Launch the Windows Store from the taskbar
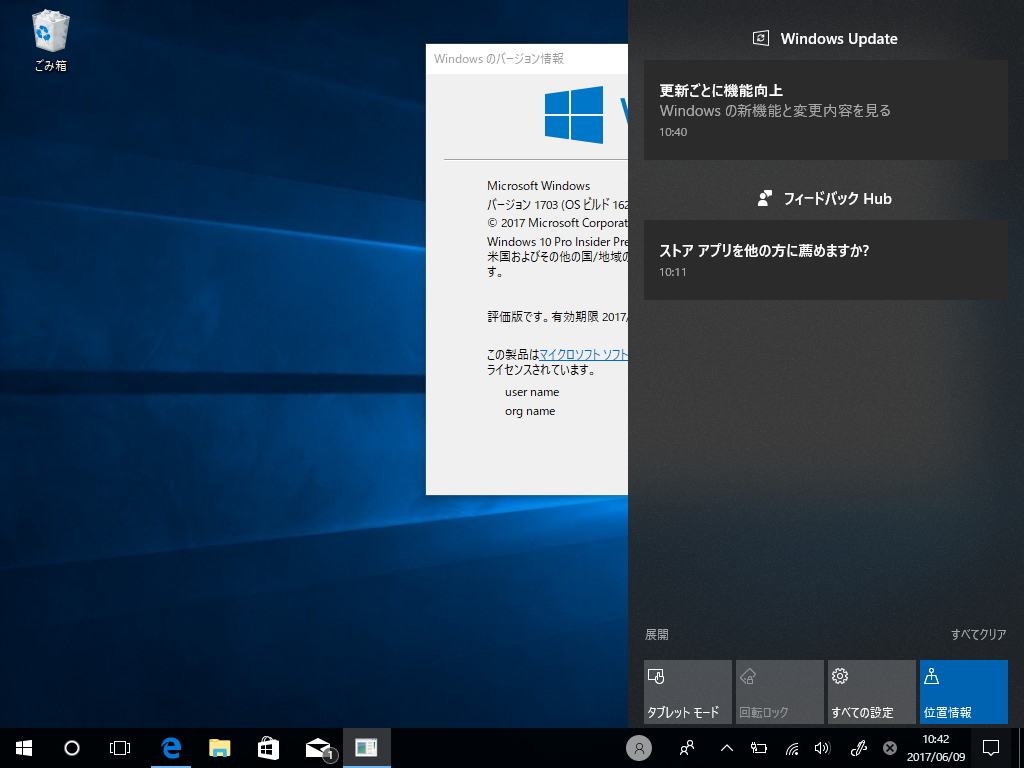This screenshot has height=768, width=1024. coord(268,747)
